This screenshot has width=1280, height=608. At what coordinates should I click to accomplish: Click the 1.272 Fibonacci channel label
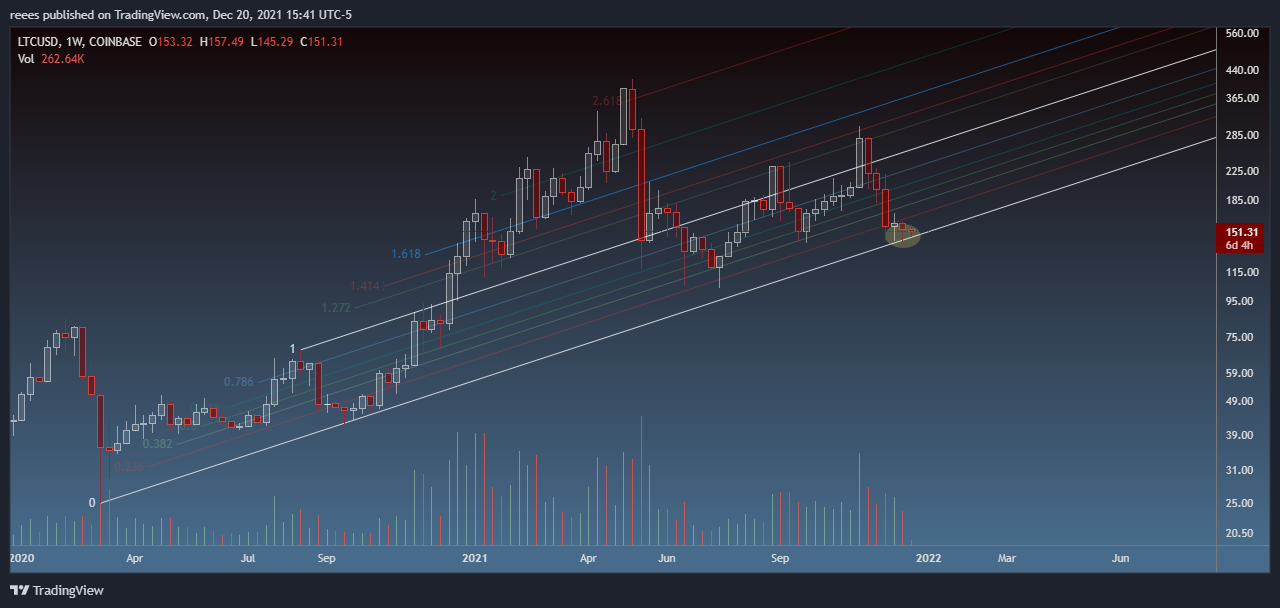337,307
